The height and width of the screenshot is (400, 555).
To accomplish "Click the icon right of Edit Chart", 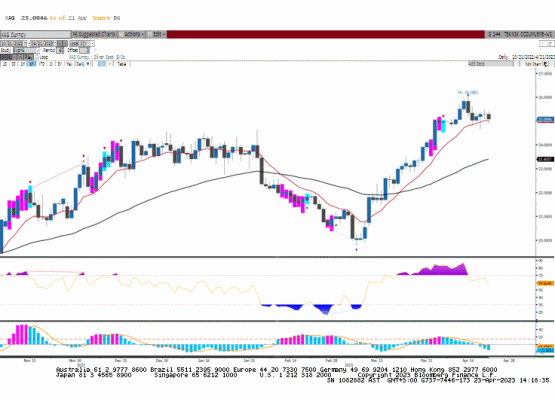I will tap(546, 64).
